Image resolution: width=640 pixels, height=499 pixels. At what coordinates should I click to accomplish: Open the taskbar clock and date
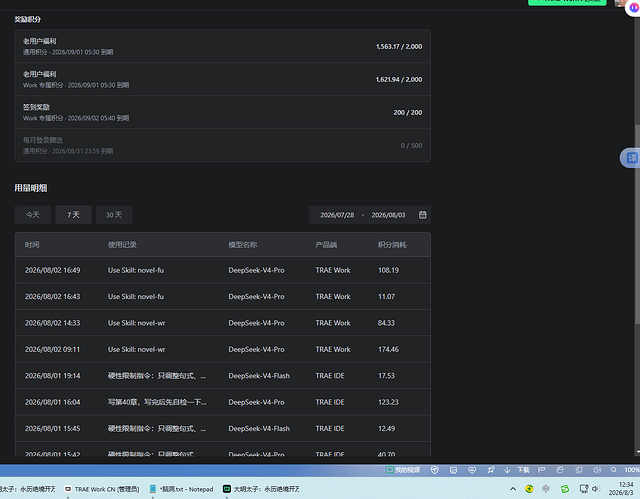click(x=622, y=488)
